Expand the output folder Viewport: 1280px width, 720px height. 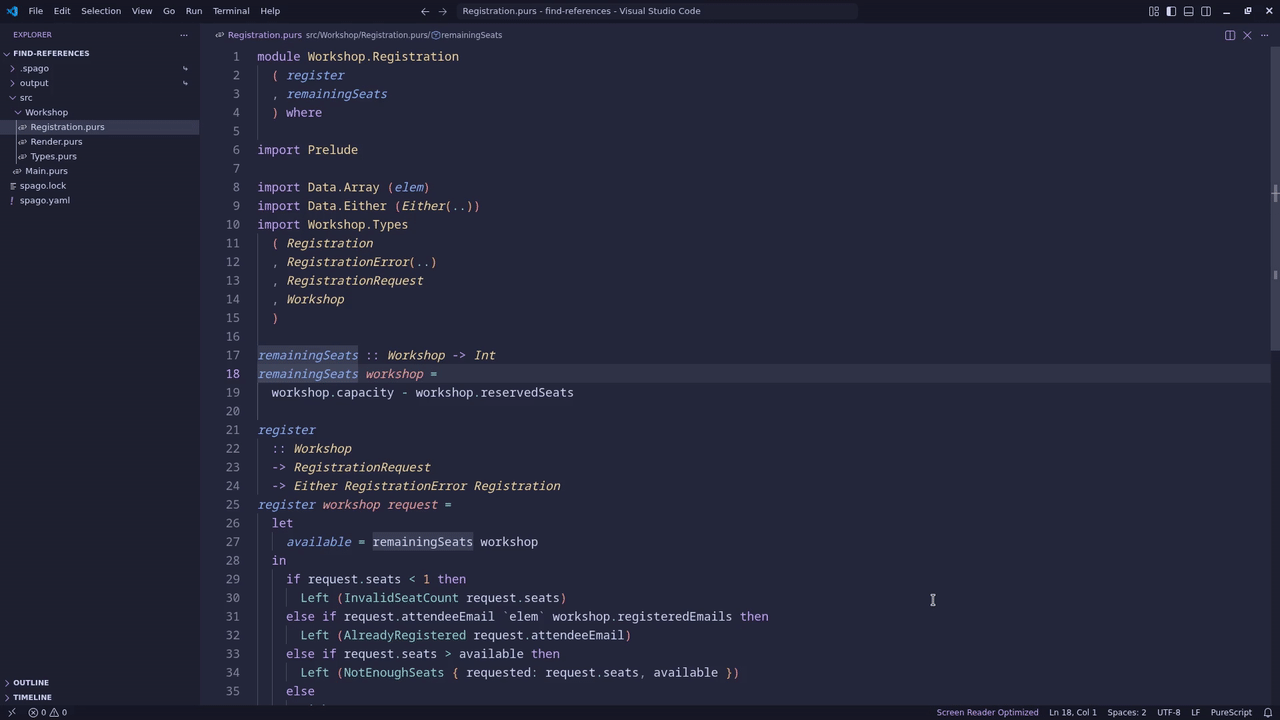[100, 83]
